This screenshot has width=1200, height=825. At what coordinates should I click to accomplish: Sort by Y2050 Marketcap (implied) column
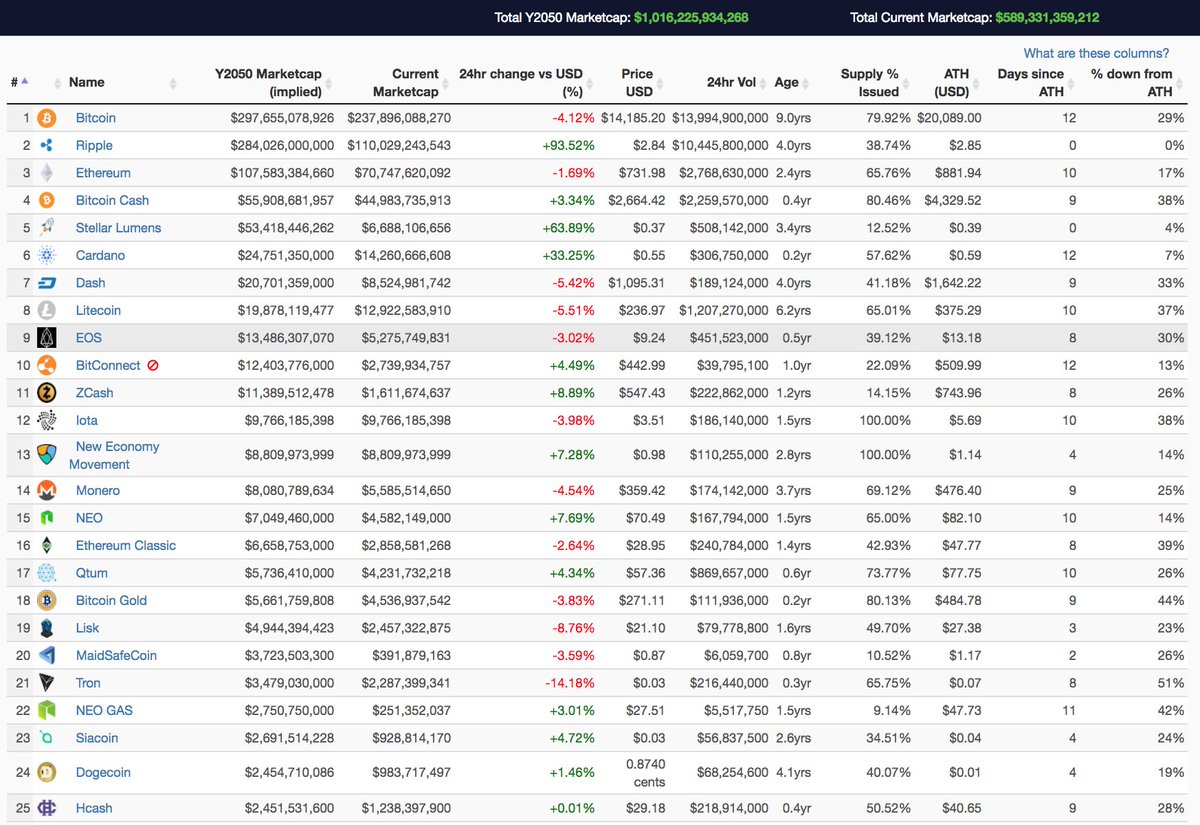pyautogui.click(x=268, y=82)
